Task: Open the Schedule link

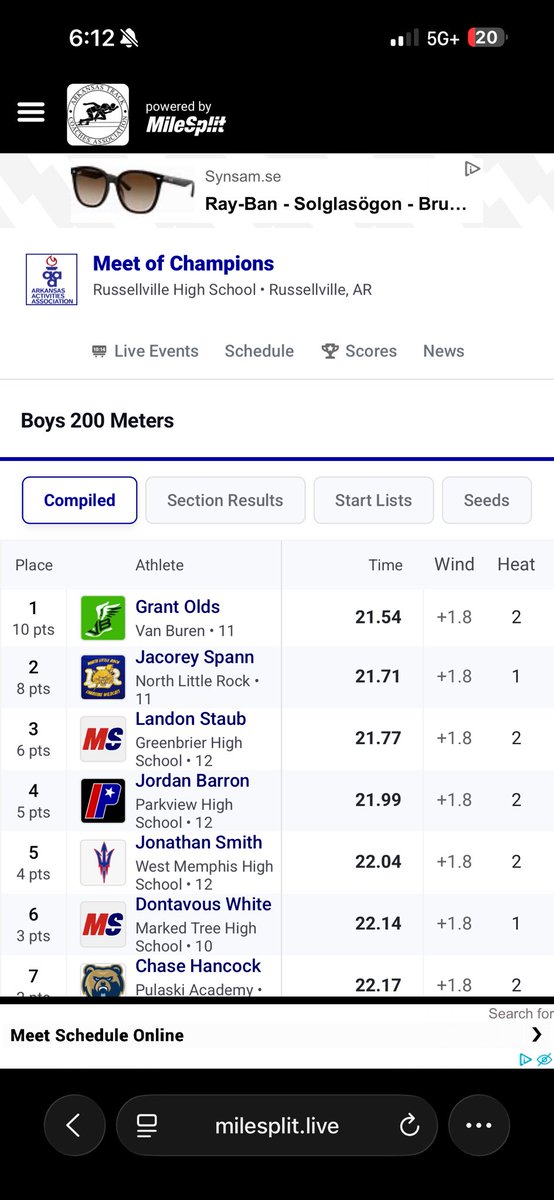Action: click(x=259, y=351)
